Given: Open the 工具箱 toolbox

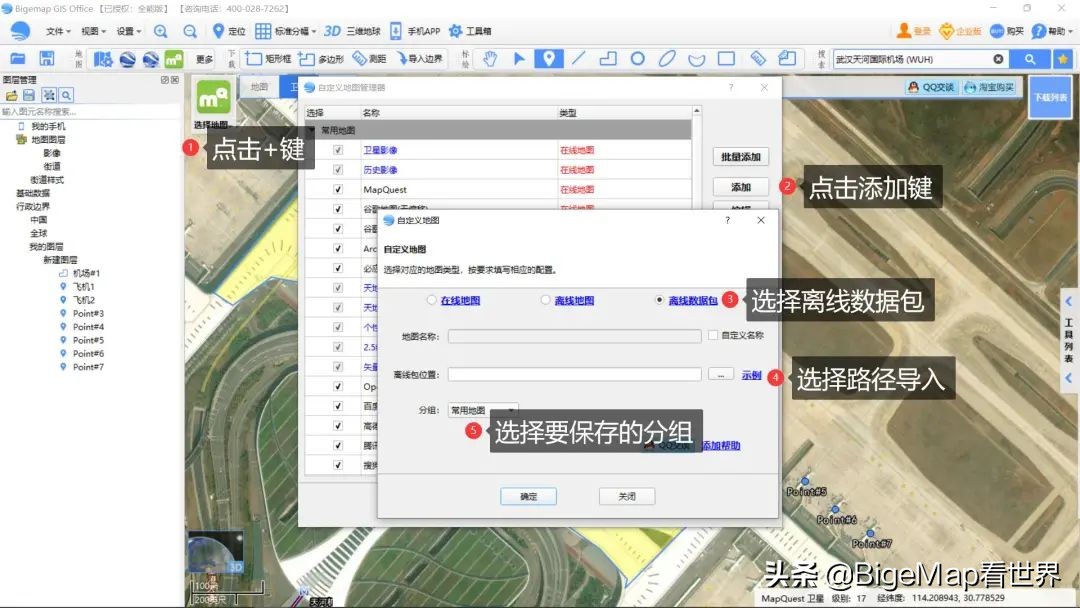Looking at the screenshot, I should (478, 30).
